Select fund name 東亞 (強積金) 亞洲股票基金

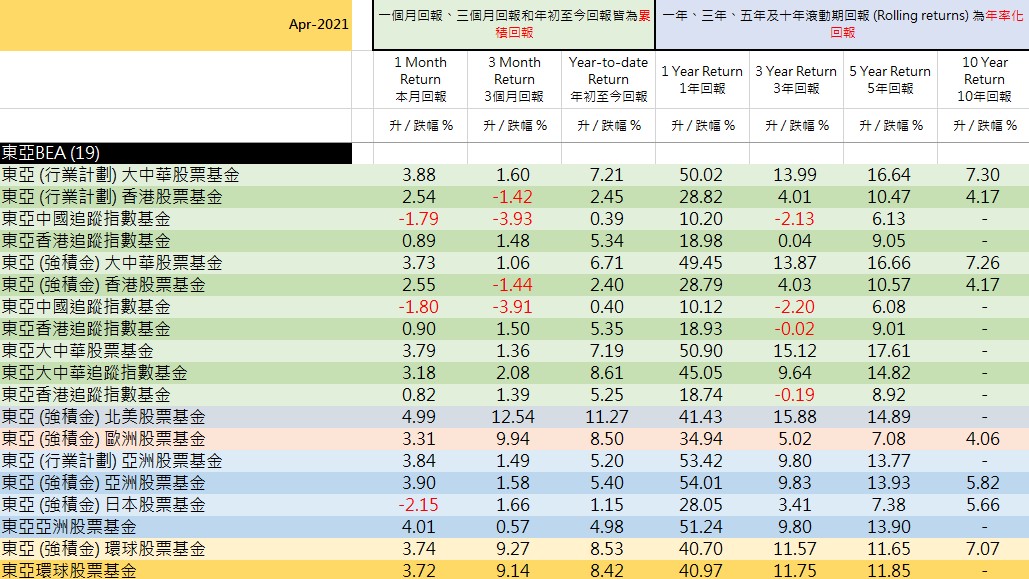(104, 483)
